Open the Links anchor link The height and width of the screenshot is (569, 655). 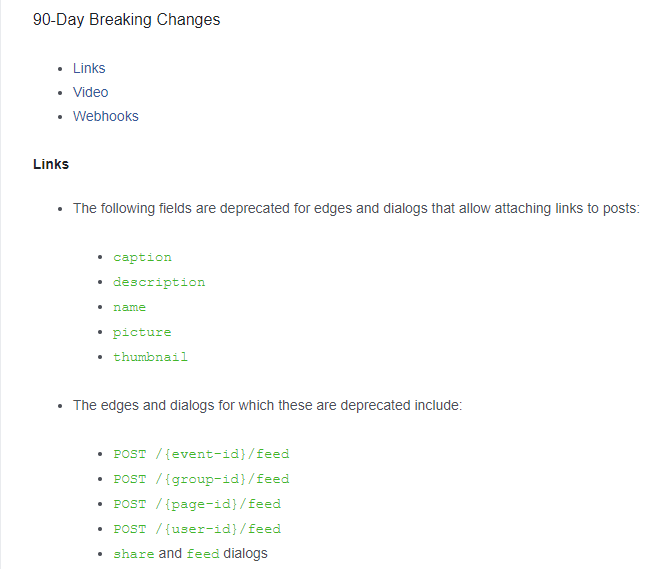(89, 68)
